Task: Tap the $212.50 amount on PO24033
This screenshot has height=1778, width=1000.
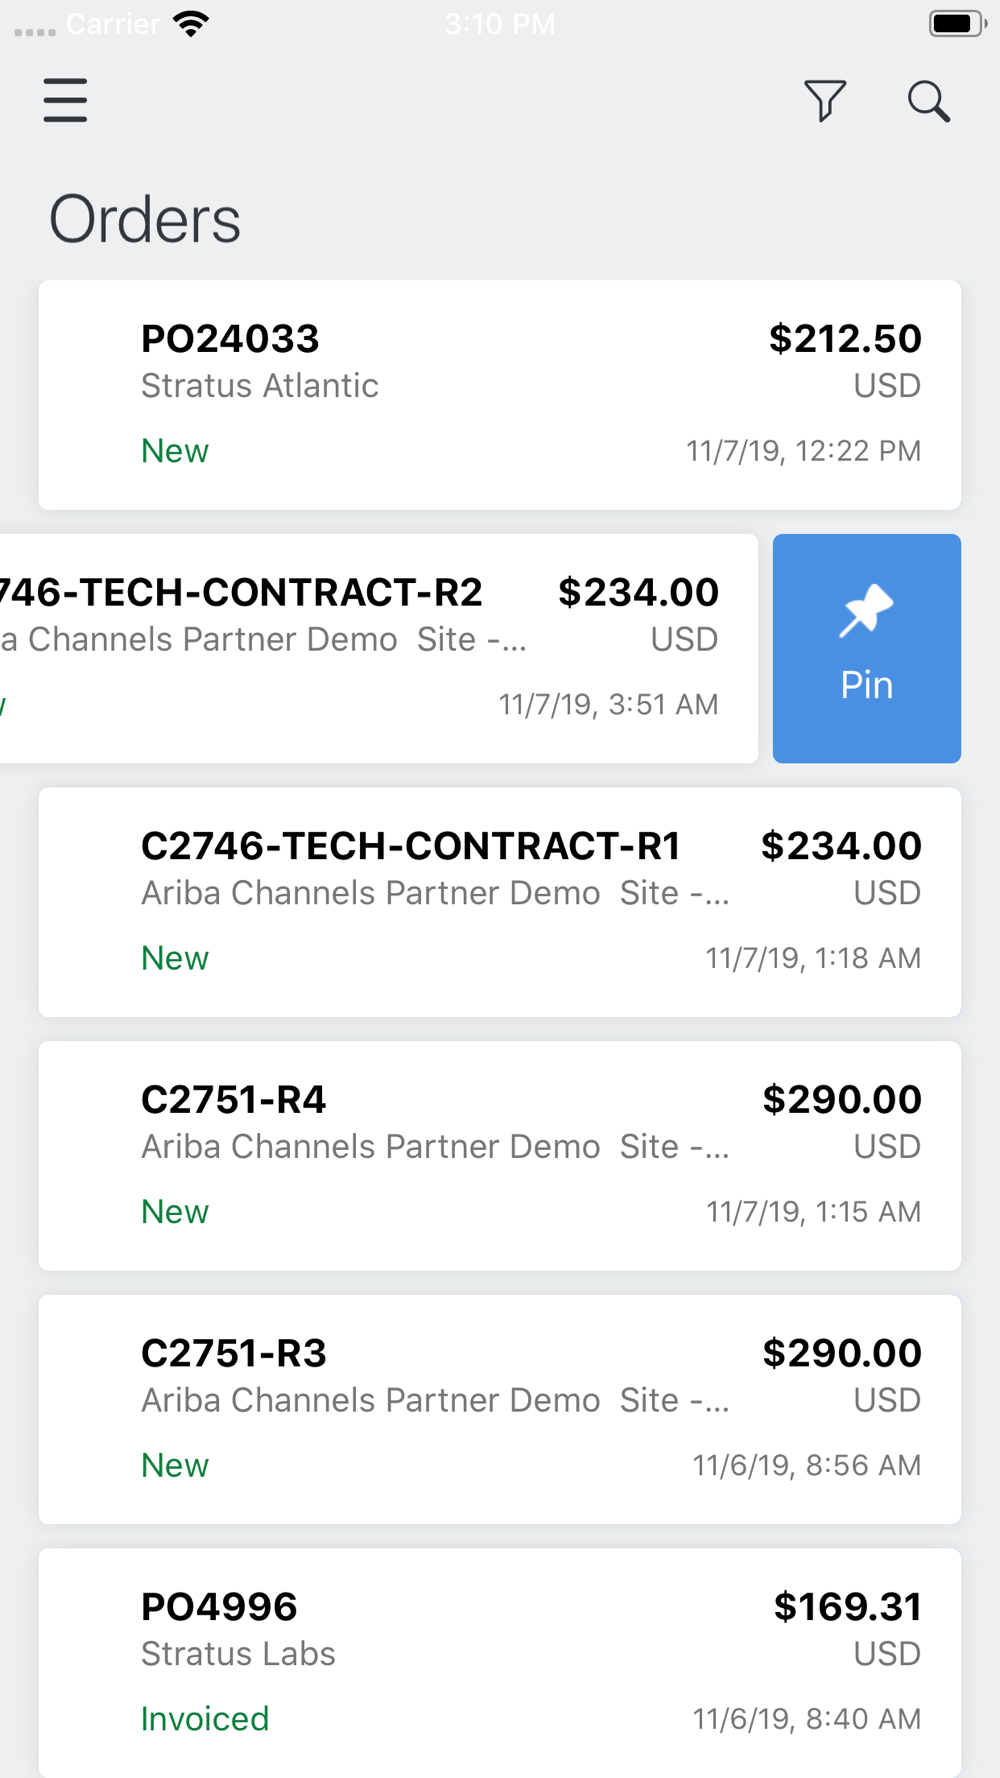Action: coord(845,339)
